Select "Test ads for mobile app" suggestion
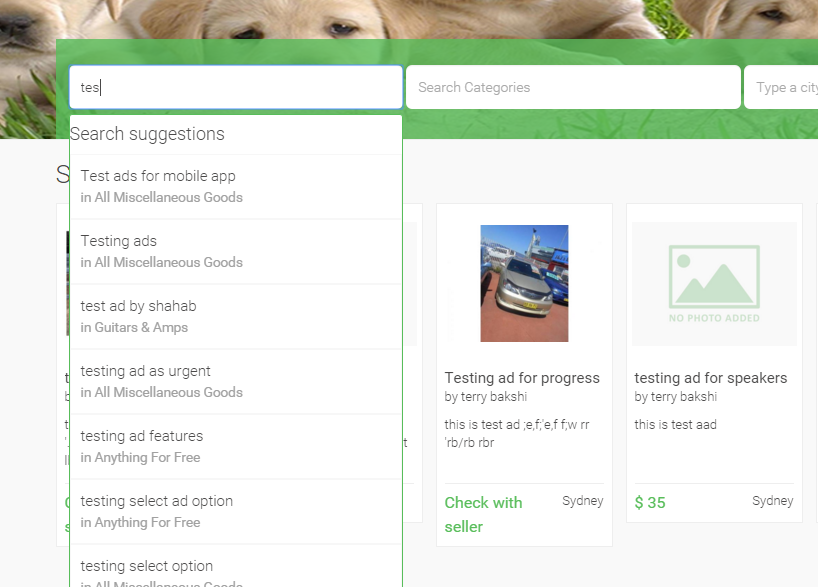This screenshot has height=587, width=818. 158,176
